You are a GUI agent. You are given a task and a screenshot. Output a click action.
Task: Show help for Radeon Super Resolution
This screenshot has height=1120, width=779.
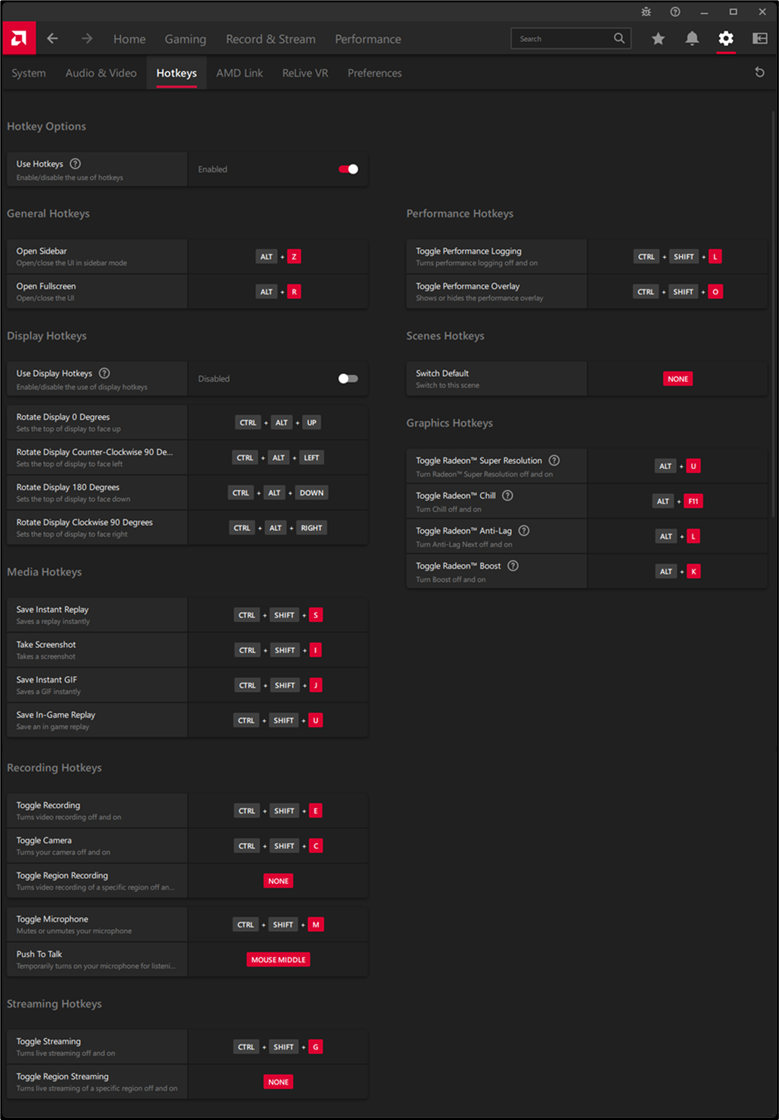tap(554, 460)
